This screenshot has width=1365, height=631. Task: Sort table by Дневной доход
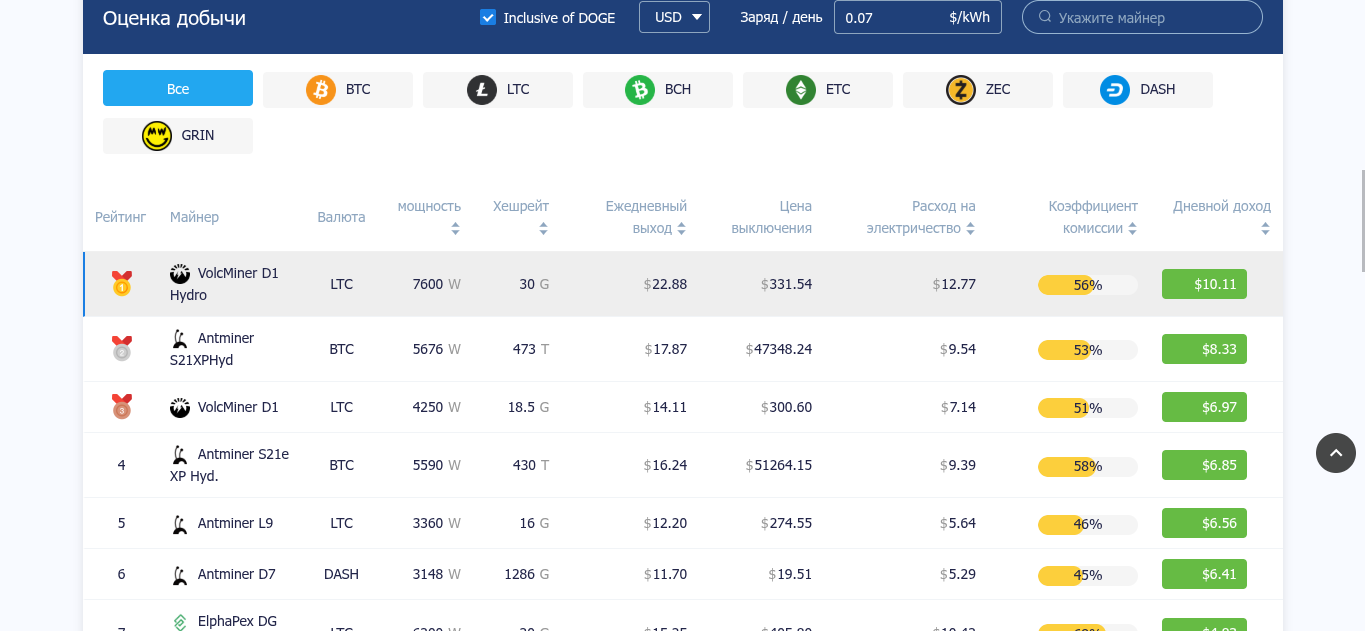click(x=1265, y=229)
